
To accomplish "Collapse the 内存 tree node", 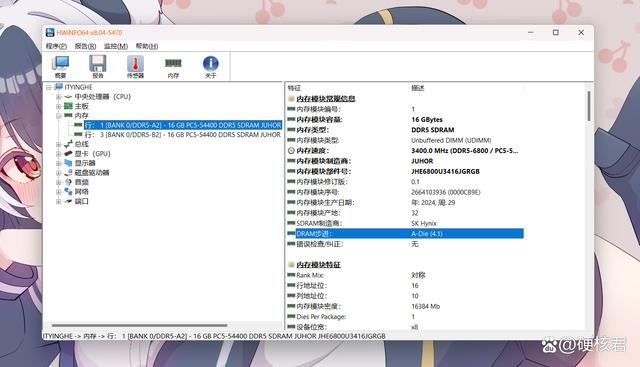I will pyautogui.click(x=58, y=116).
